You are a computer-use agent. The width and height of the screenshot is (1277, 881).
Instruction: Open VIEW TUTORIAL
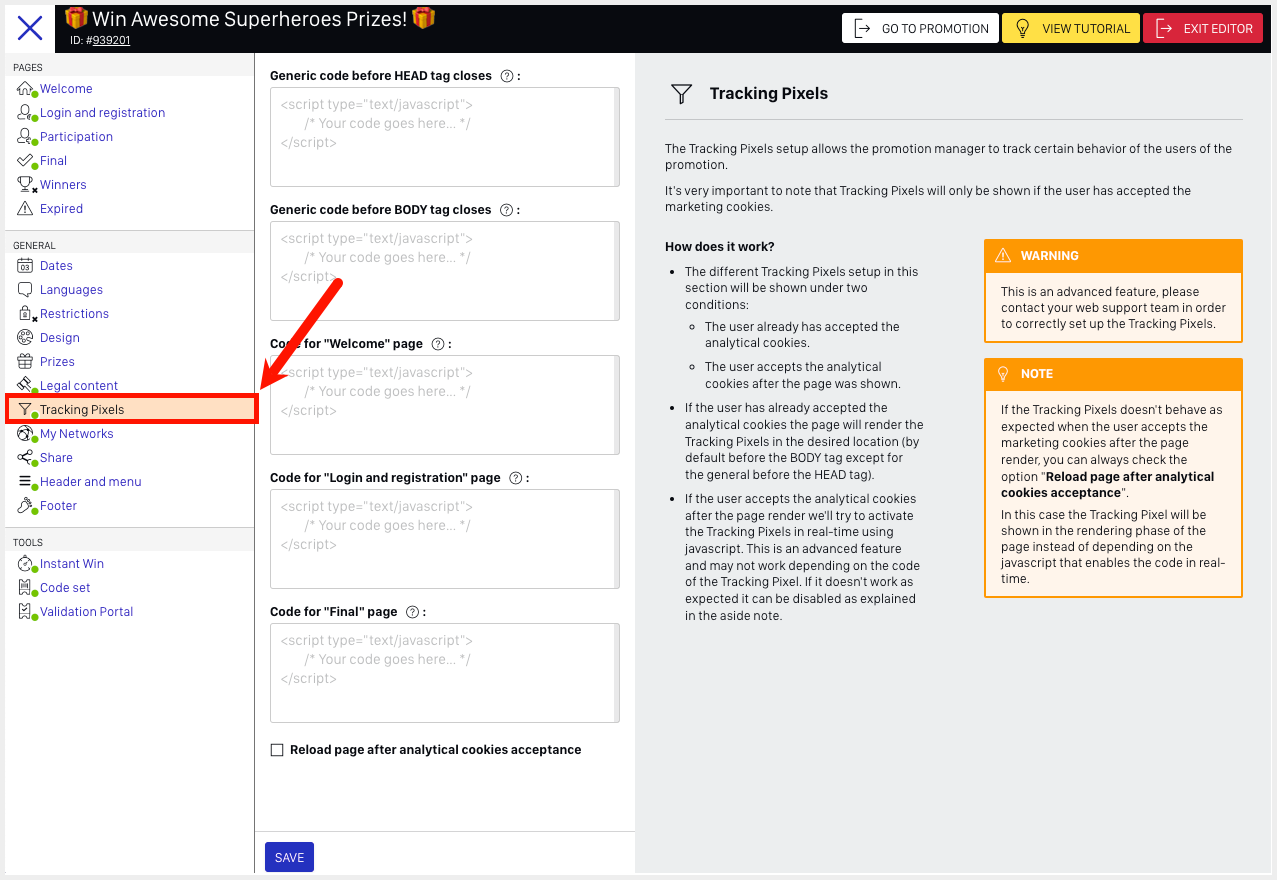(x=1070, y=28)
